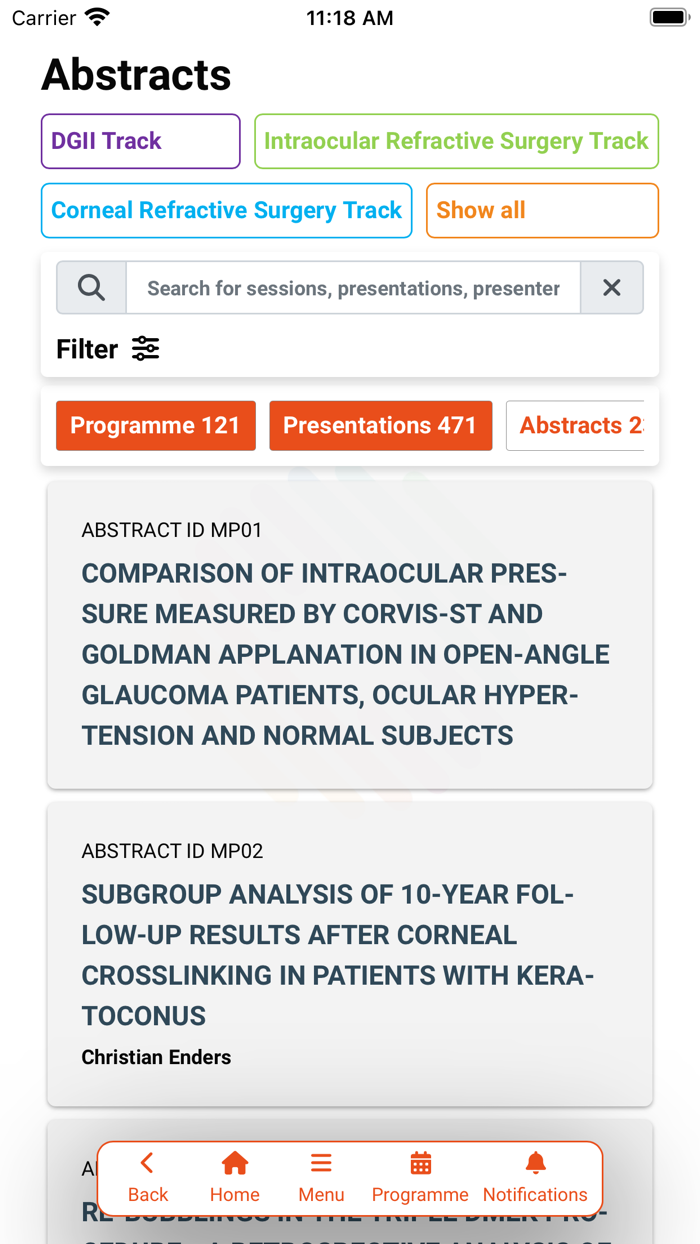Go Home using the house icon
The width and height of the screenshot is (700, 1244).
click(x=234, y=1163)
